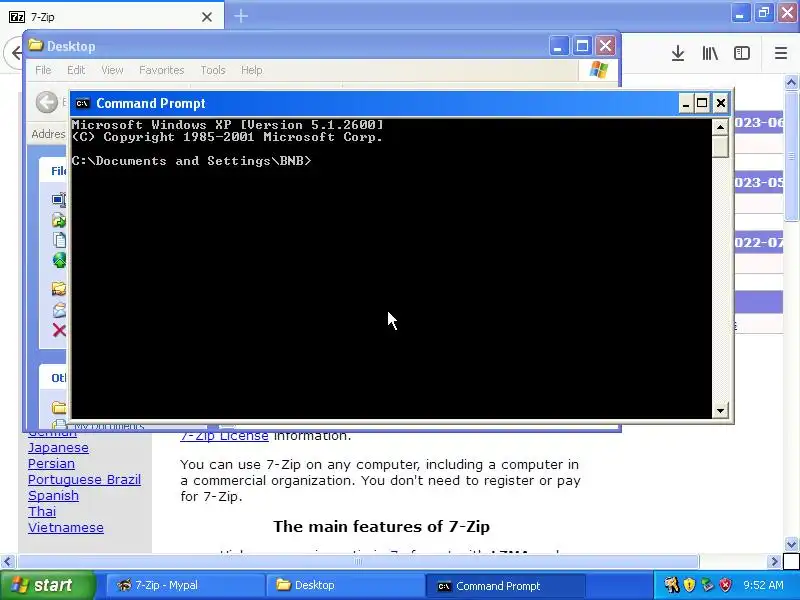
Task: Switch to Desktop taskbar button
Action: coord(344,585)
